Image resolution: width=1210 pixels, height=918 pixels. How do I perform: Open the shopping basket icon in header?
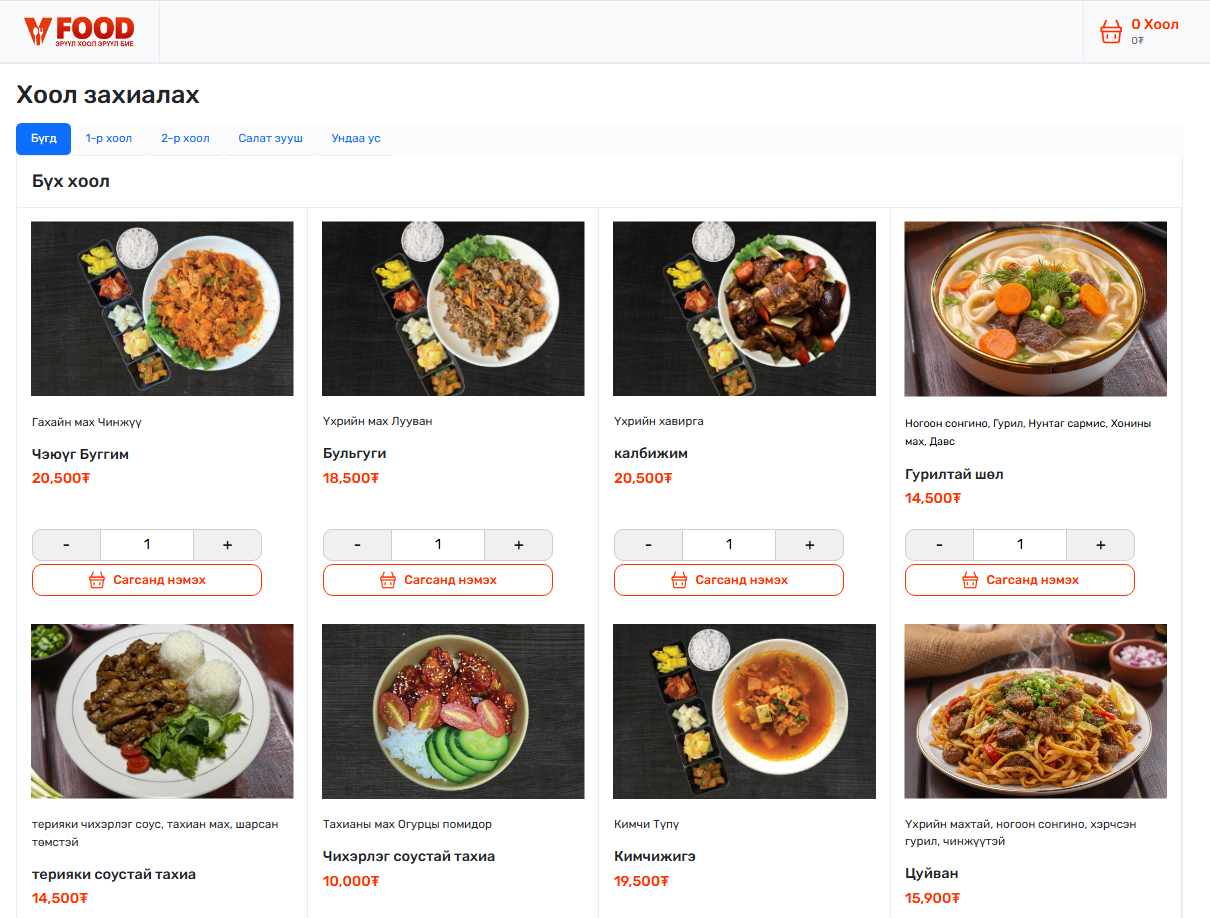point(1110,32)
